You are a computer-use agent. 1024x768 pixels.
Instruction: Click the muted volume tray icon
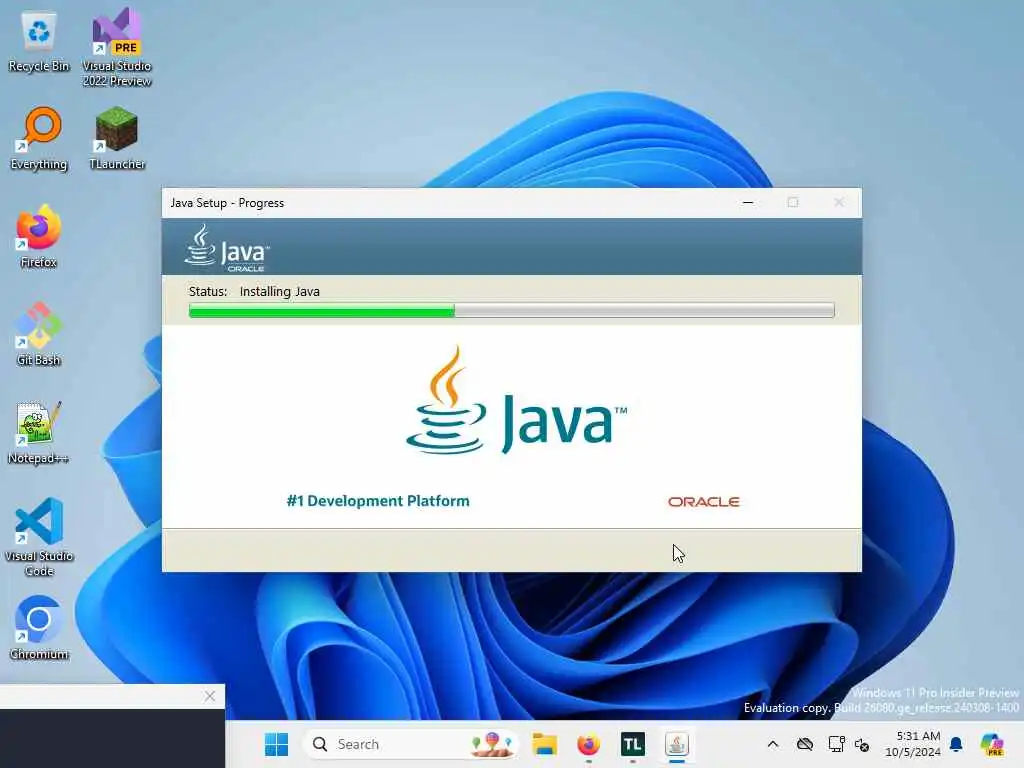[x=862, y=744]
